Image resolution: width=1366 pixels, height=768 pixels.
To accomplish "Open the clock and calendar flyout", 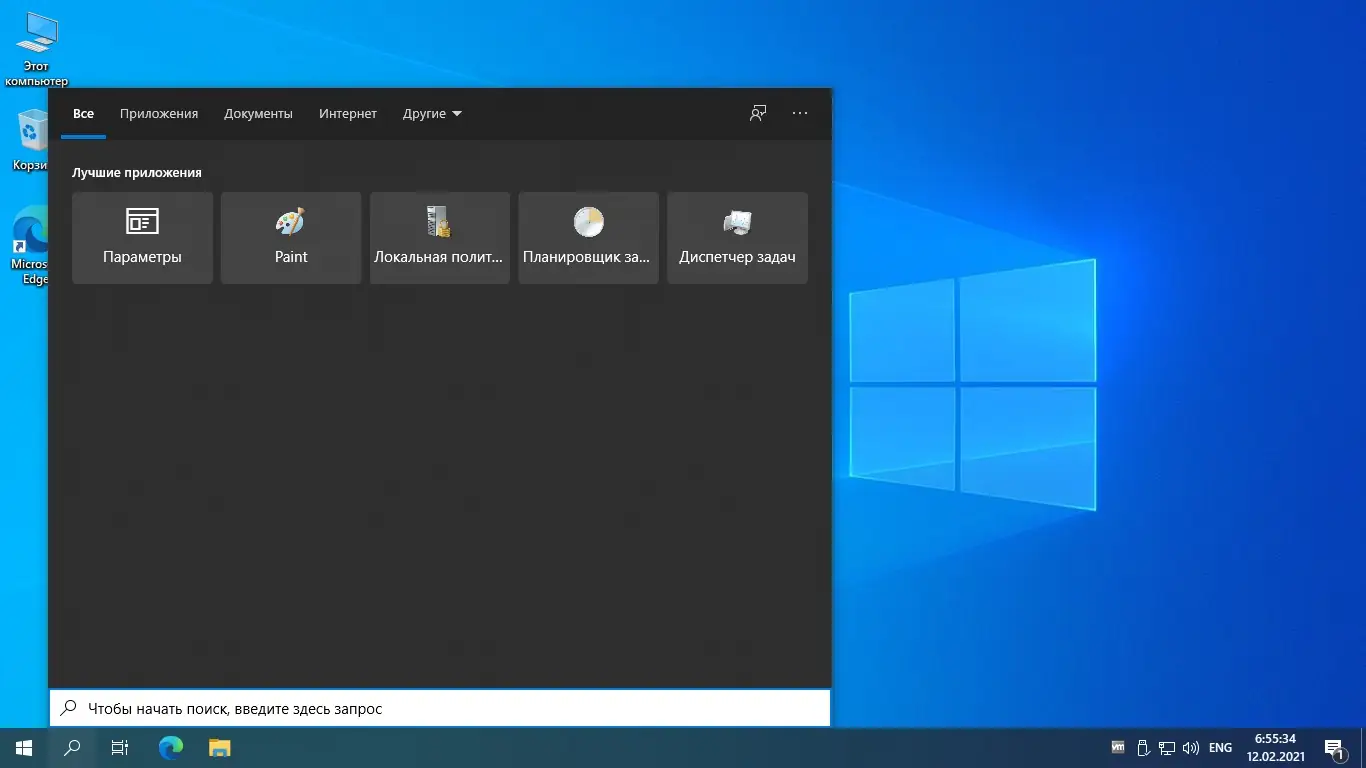I will pos(1275,748).
